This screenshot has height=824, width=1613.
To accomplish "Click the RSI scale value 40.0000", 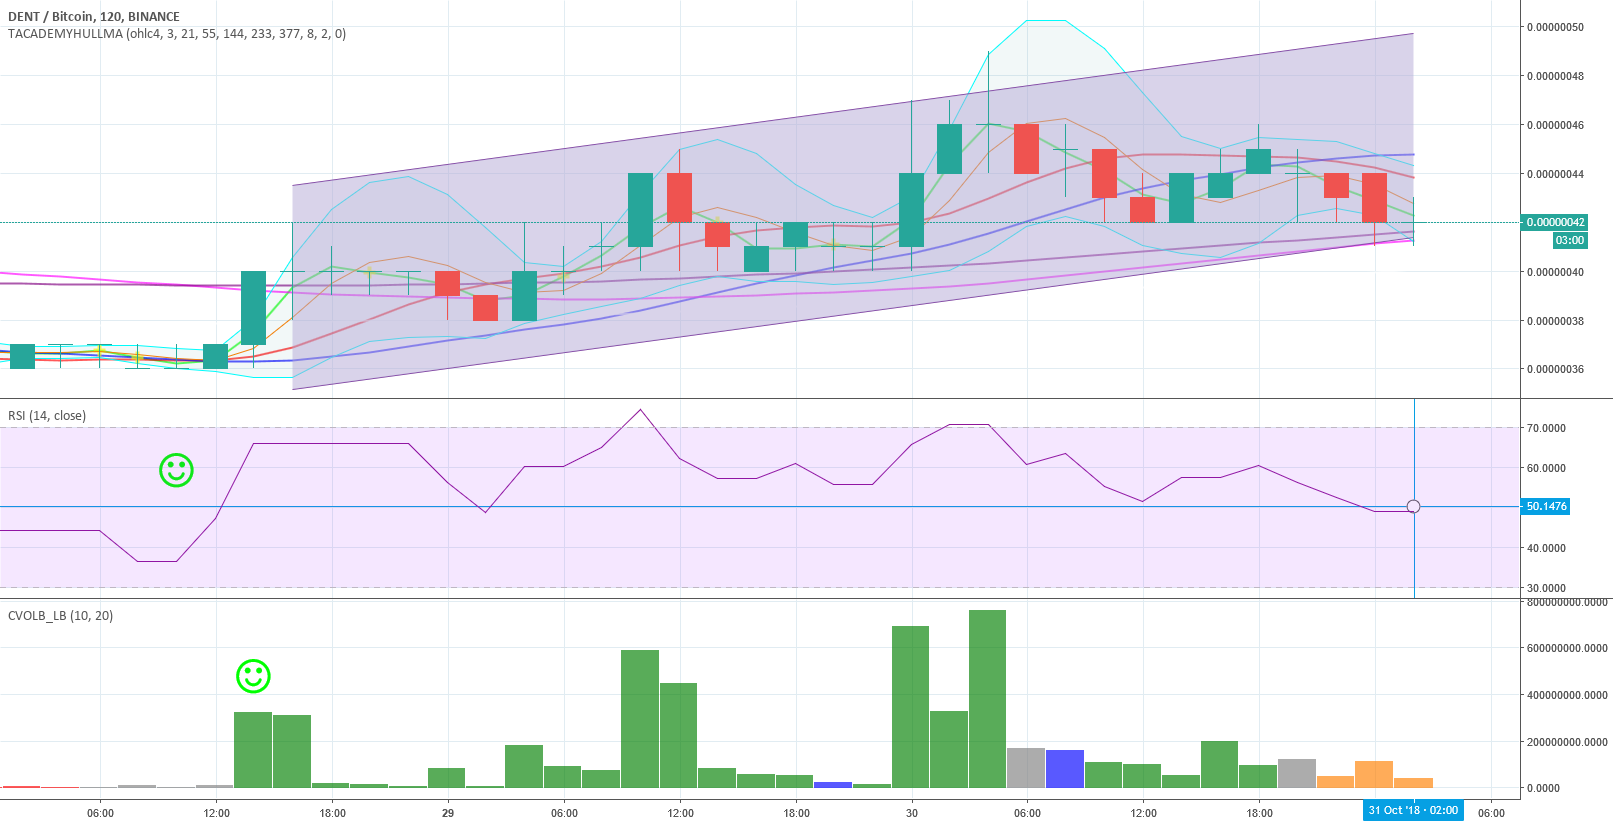I will click(1546, 548).
